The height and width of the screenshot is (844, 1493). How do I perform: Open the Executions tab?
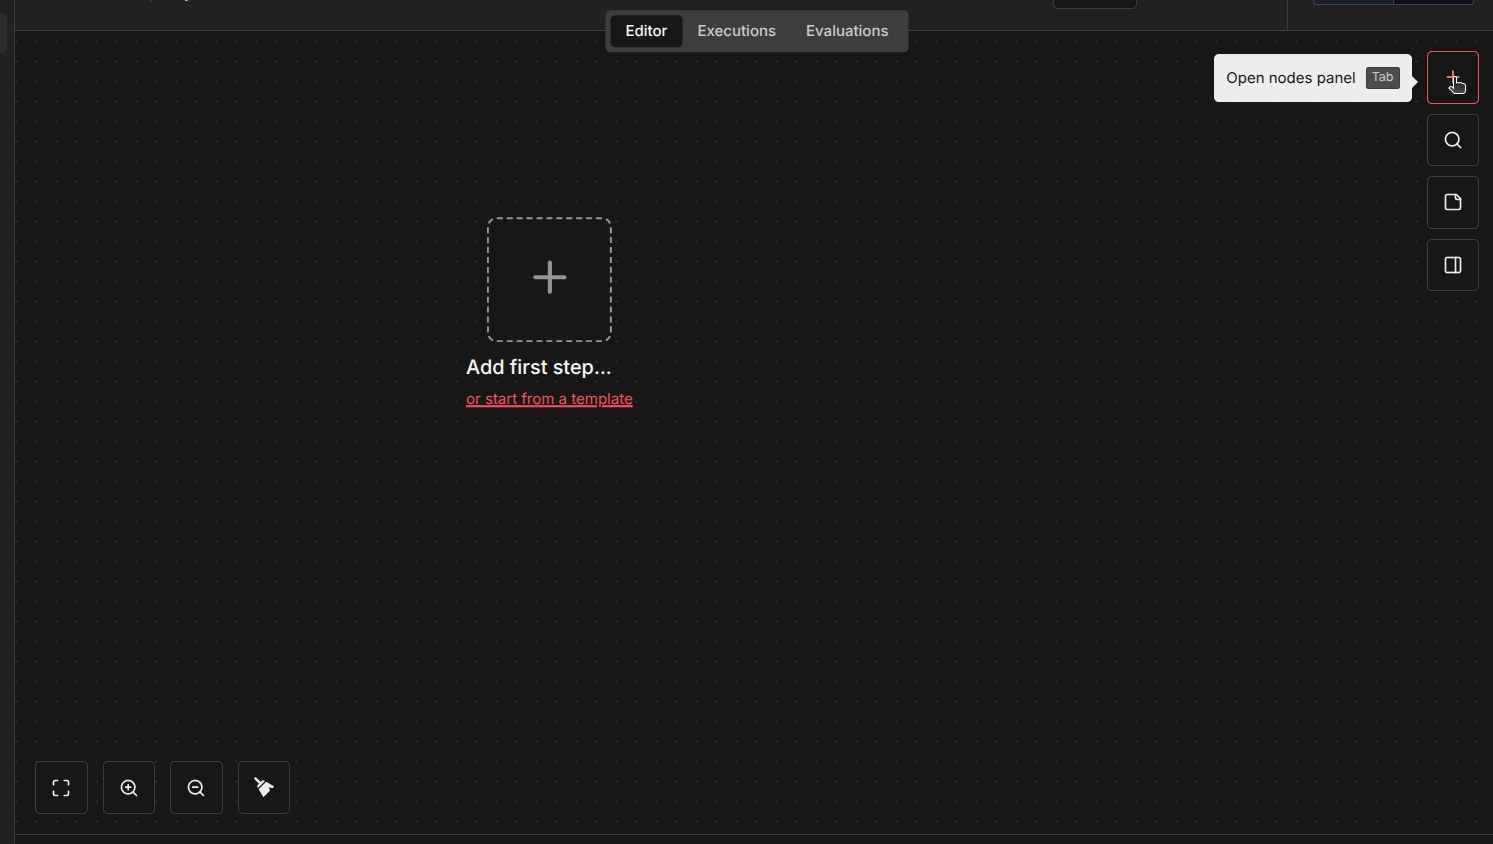tap(736, 31)
